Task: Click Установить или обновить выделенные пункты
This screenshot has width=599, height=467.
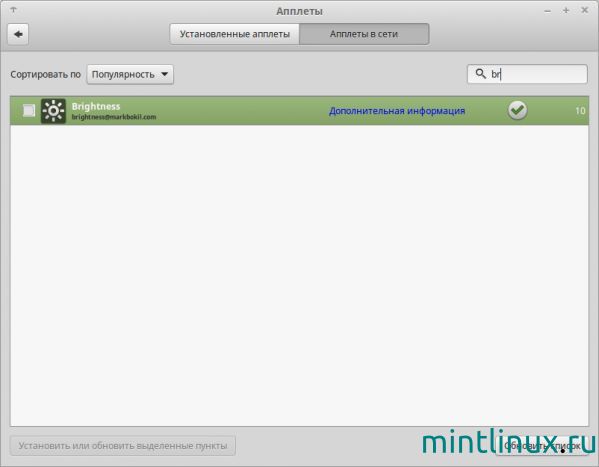Action: pos(123,446)
